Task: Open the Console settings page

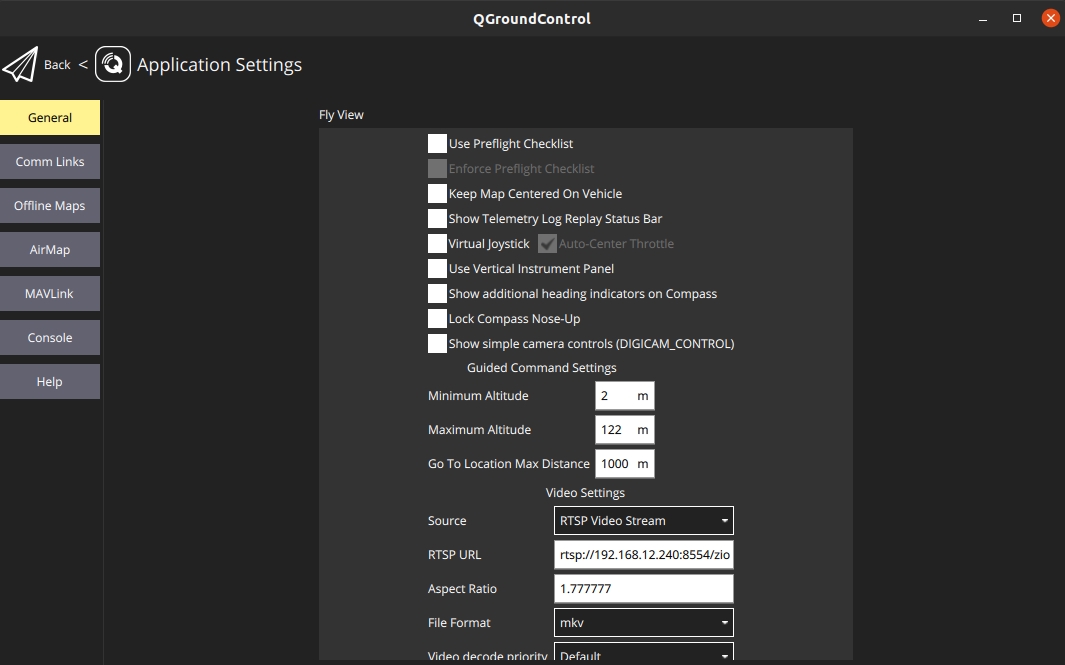Action: tap(50, 338)
